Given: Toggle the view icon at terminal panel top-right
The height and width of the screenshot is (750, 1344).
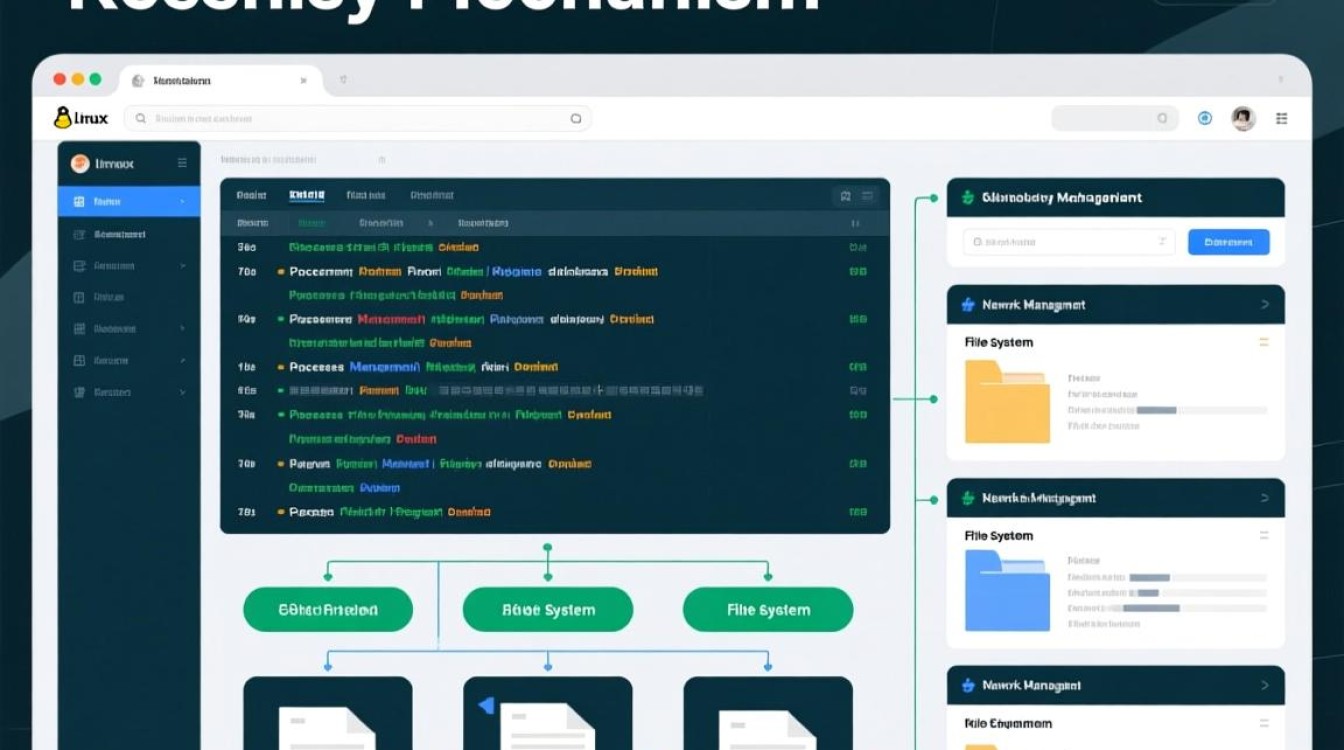Looking at the screenshot, I should [x=846, y=196].
